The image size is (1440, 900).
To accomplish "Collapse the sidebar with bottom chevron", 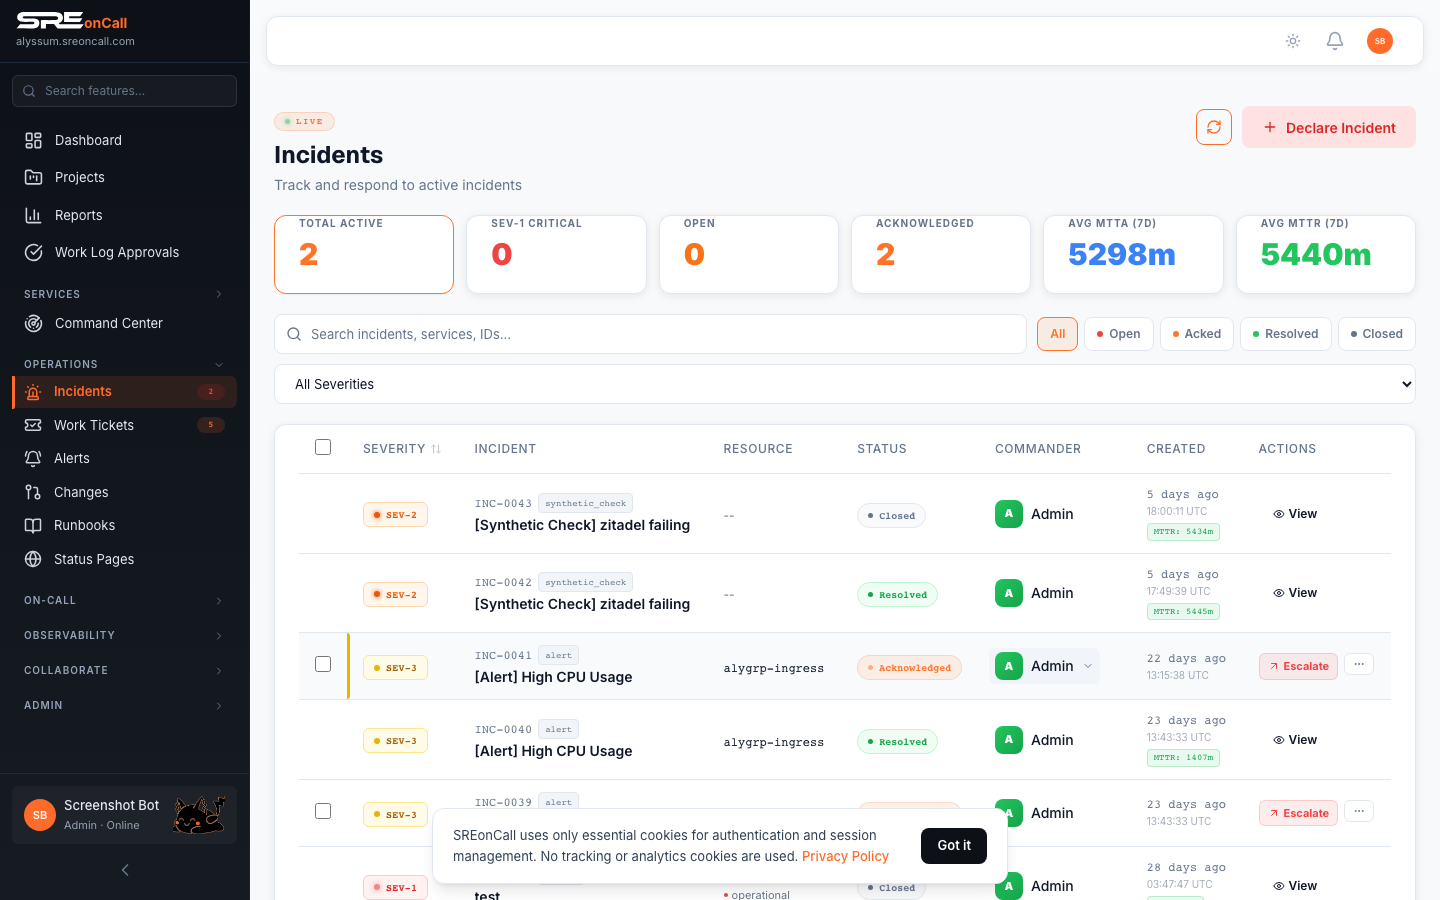I will (x=125, y=870).
